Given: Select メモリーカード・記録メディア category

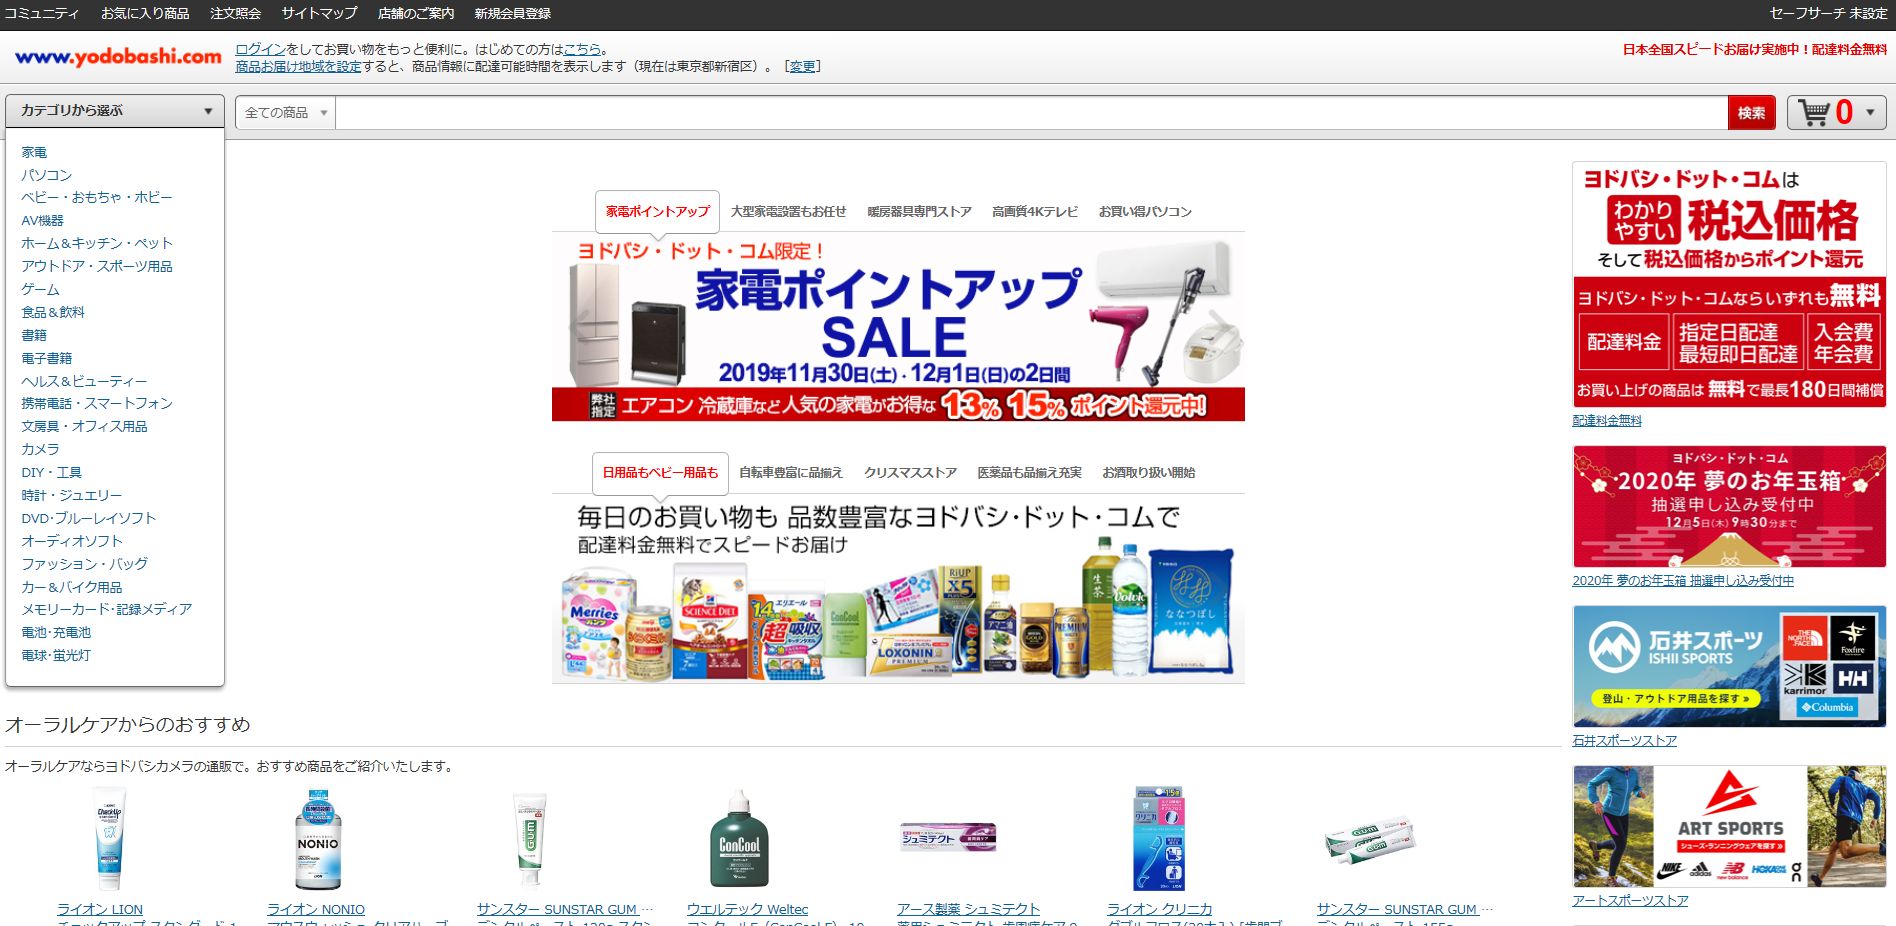Looking at the screenshot, I should [x=107, y=609].
